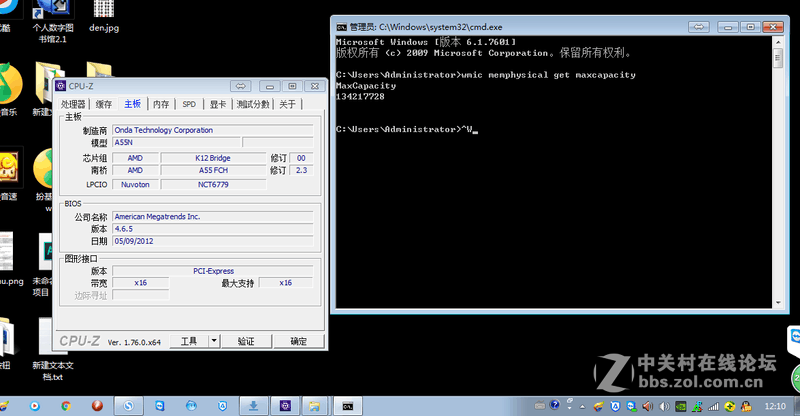800x416 pixels.
Task: Open the white volume speaker tray icon
Action: coord(664,406)
